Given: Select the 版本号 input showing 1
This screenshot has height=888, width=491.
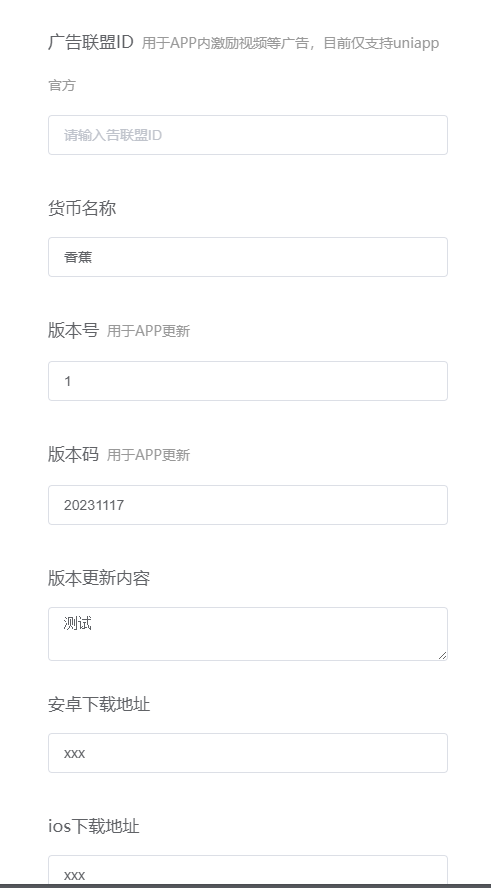Looking at the screenshot, I should click(x=247, y=381).
